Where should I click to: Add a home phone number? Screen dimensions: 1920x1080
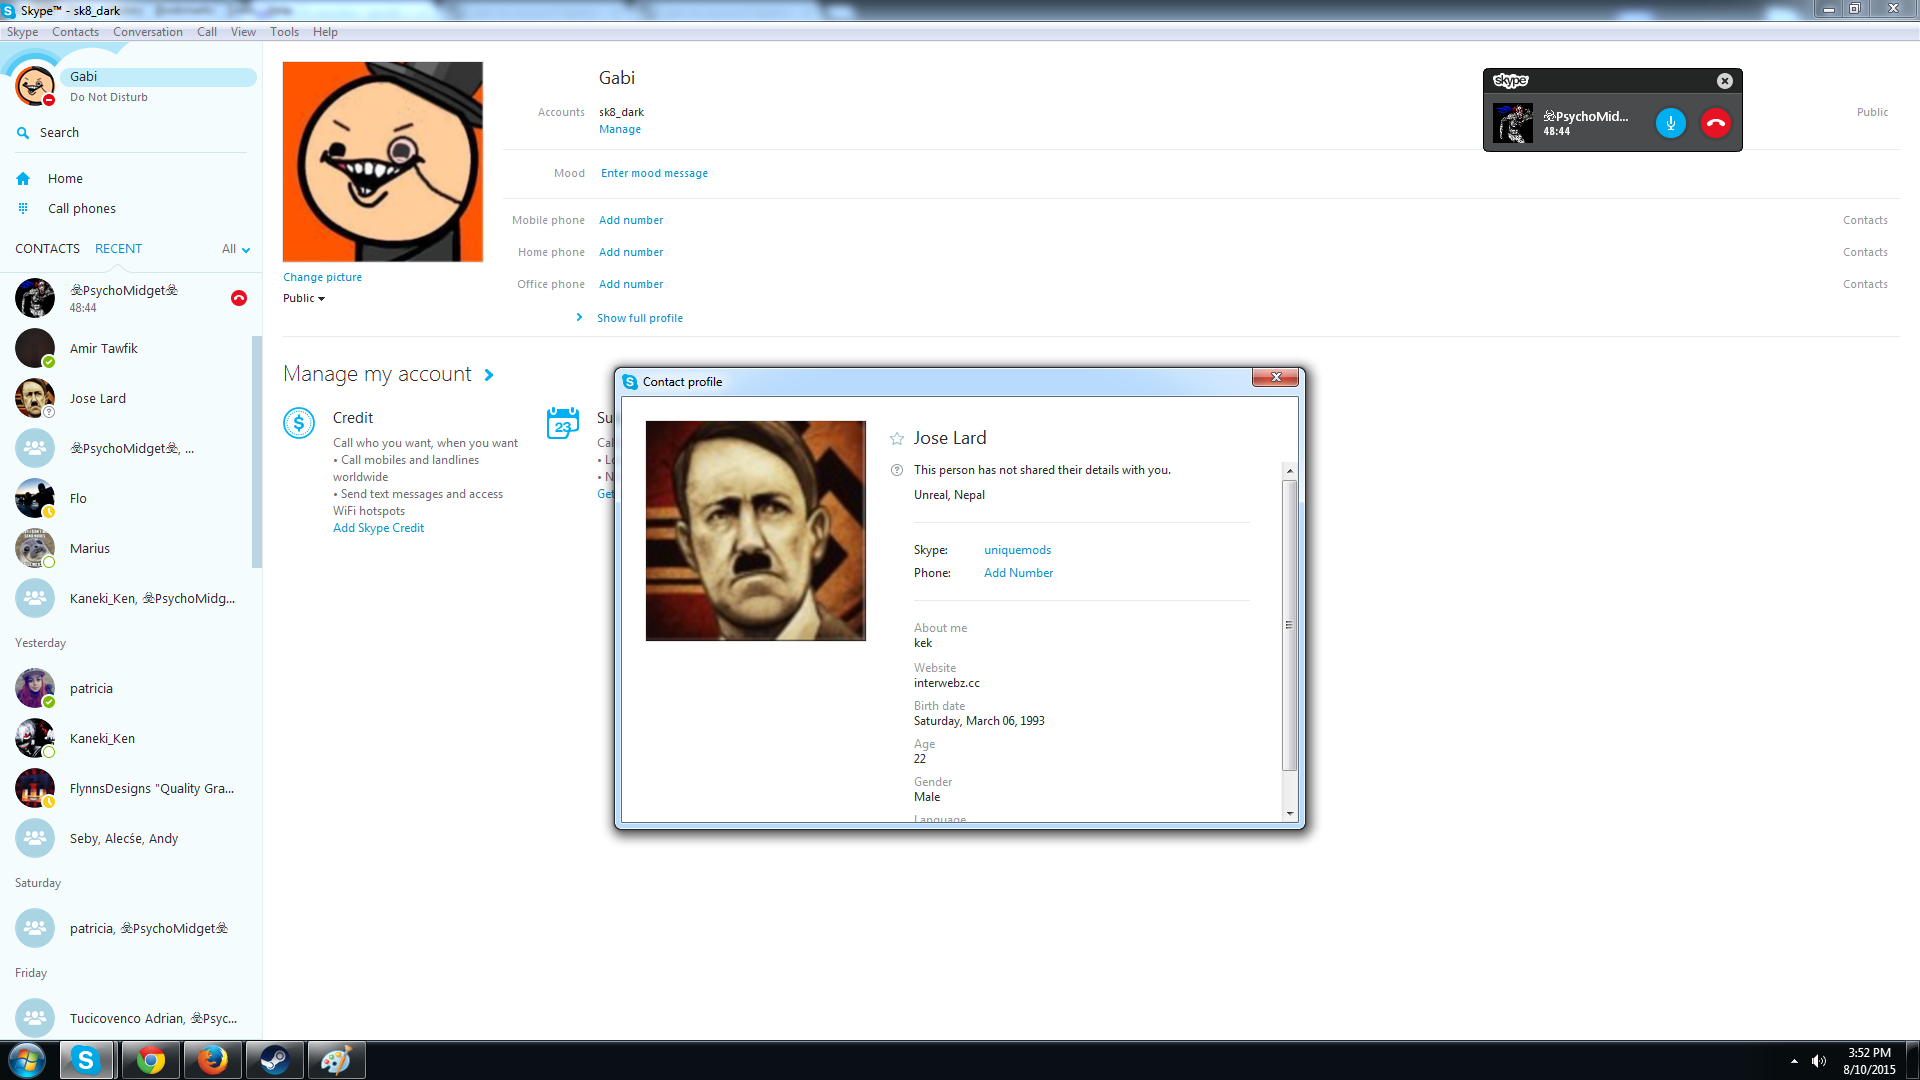pyautogui.click(x=631, y=252)
